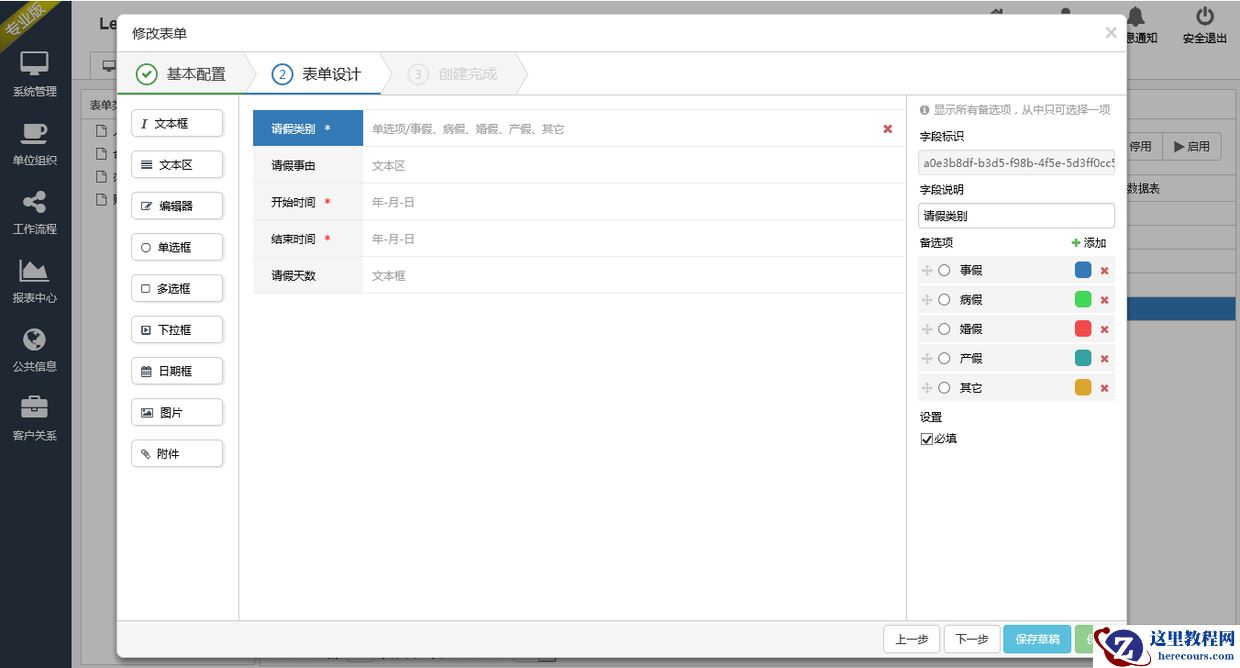Select the 请假事由 form field row
1240x668 pixels.
579,166
